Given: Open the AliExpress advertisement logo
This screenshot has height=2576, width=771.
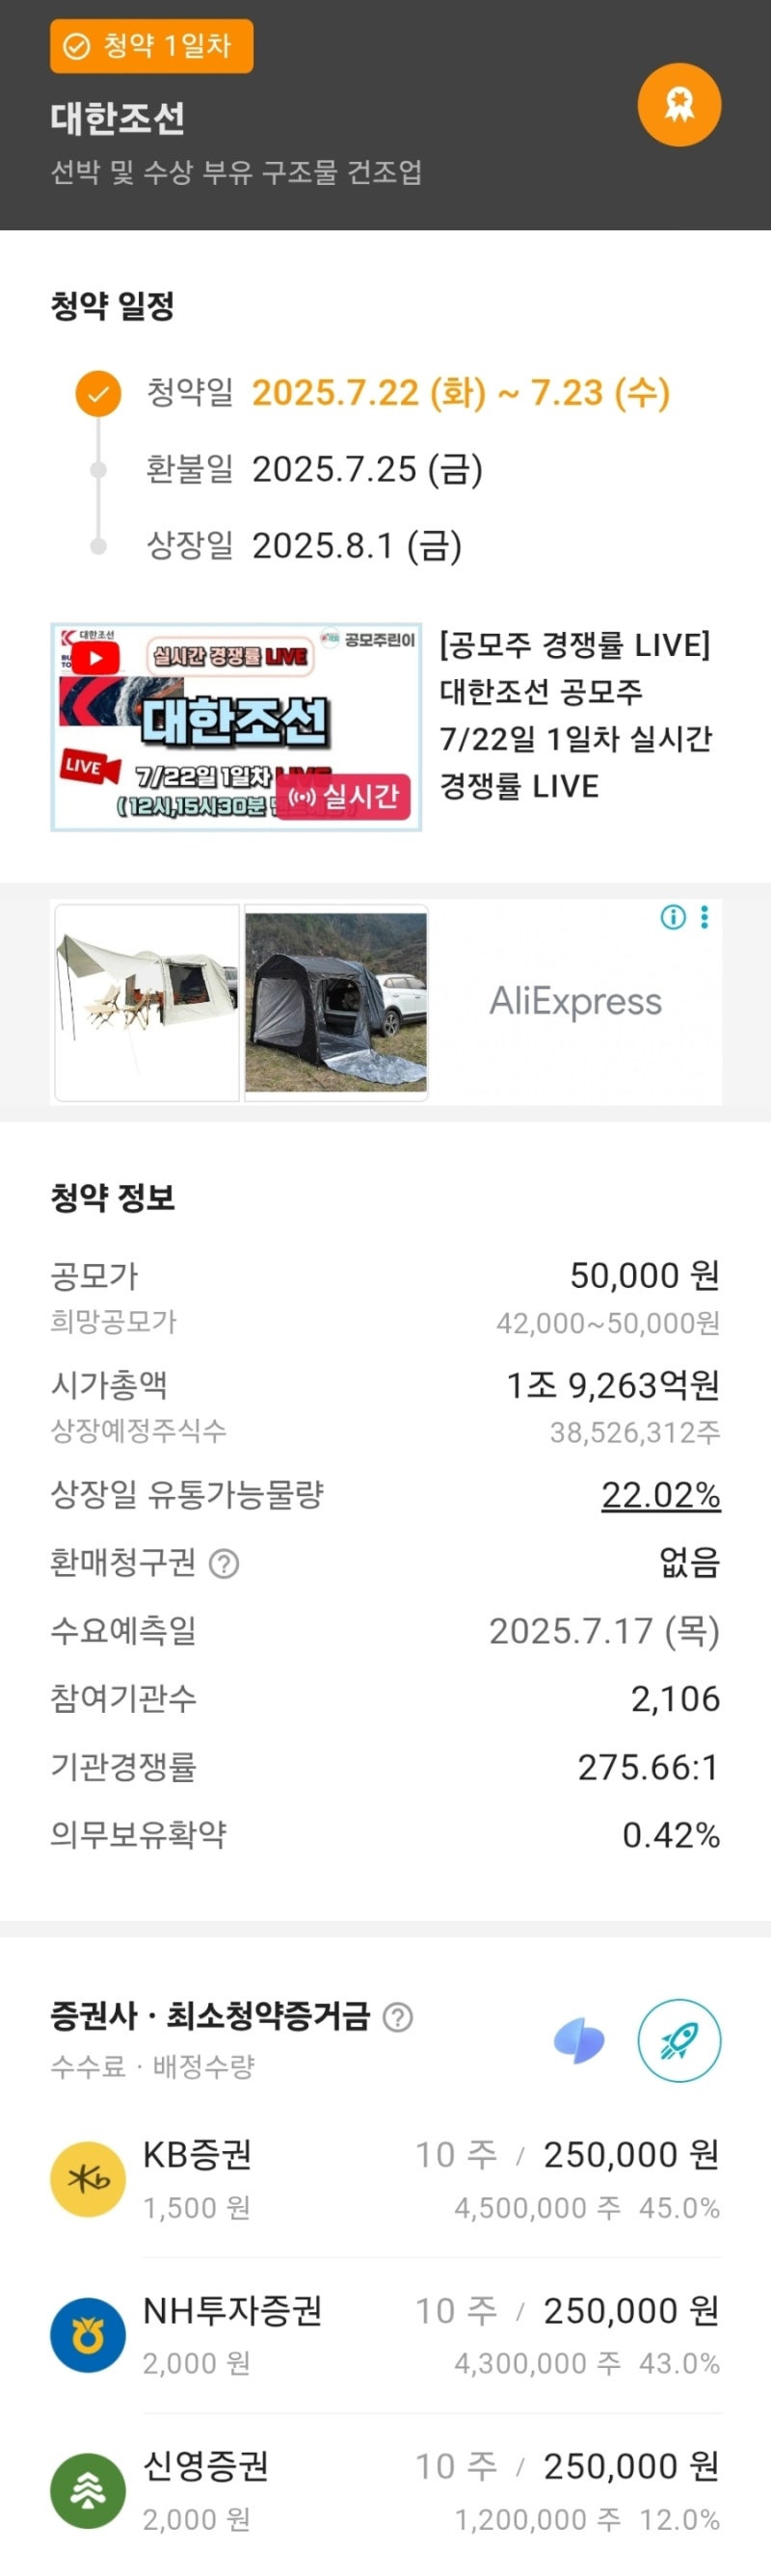Looking at the screenshot, I should click(x=575, y=1002).
